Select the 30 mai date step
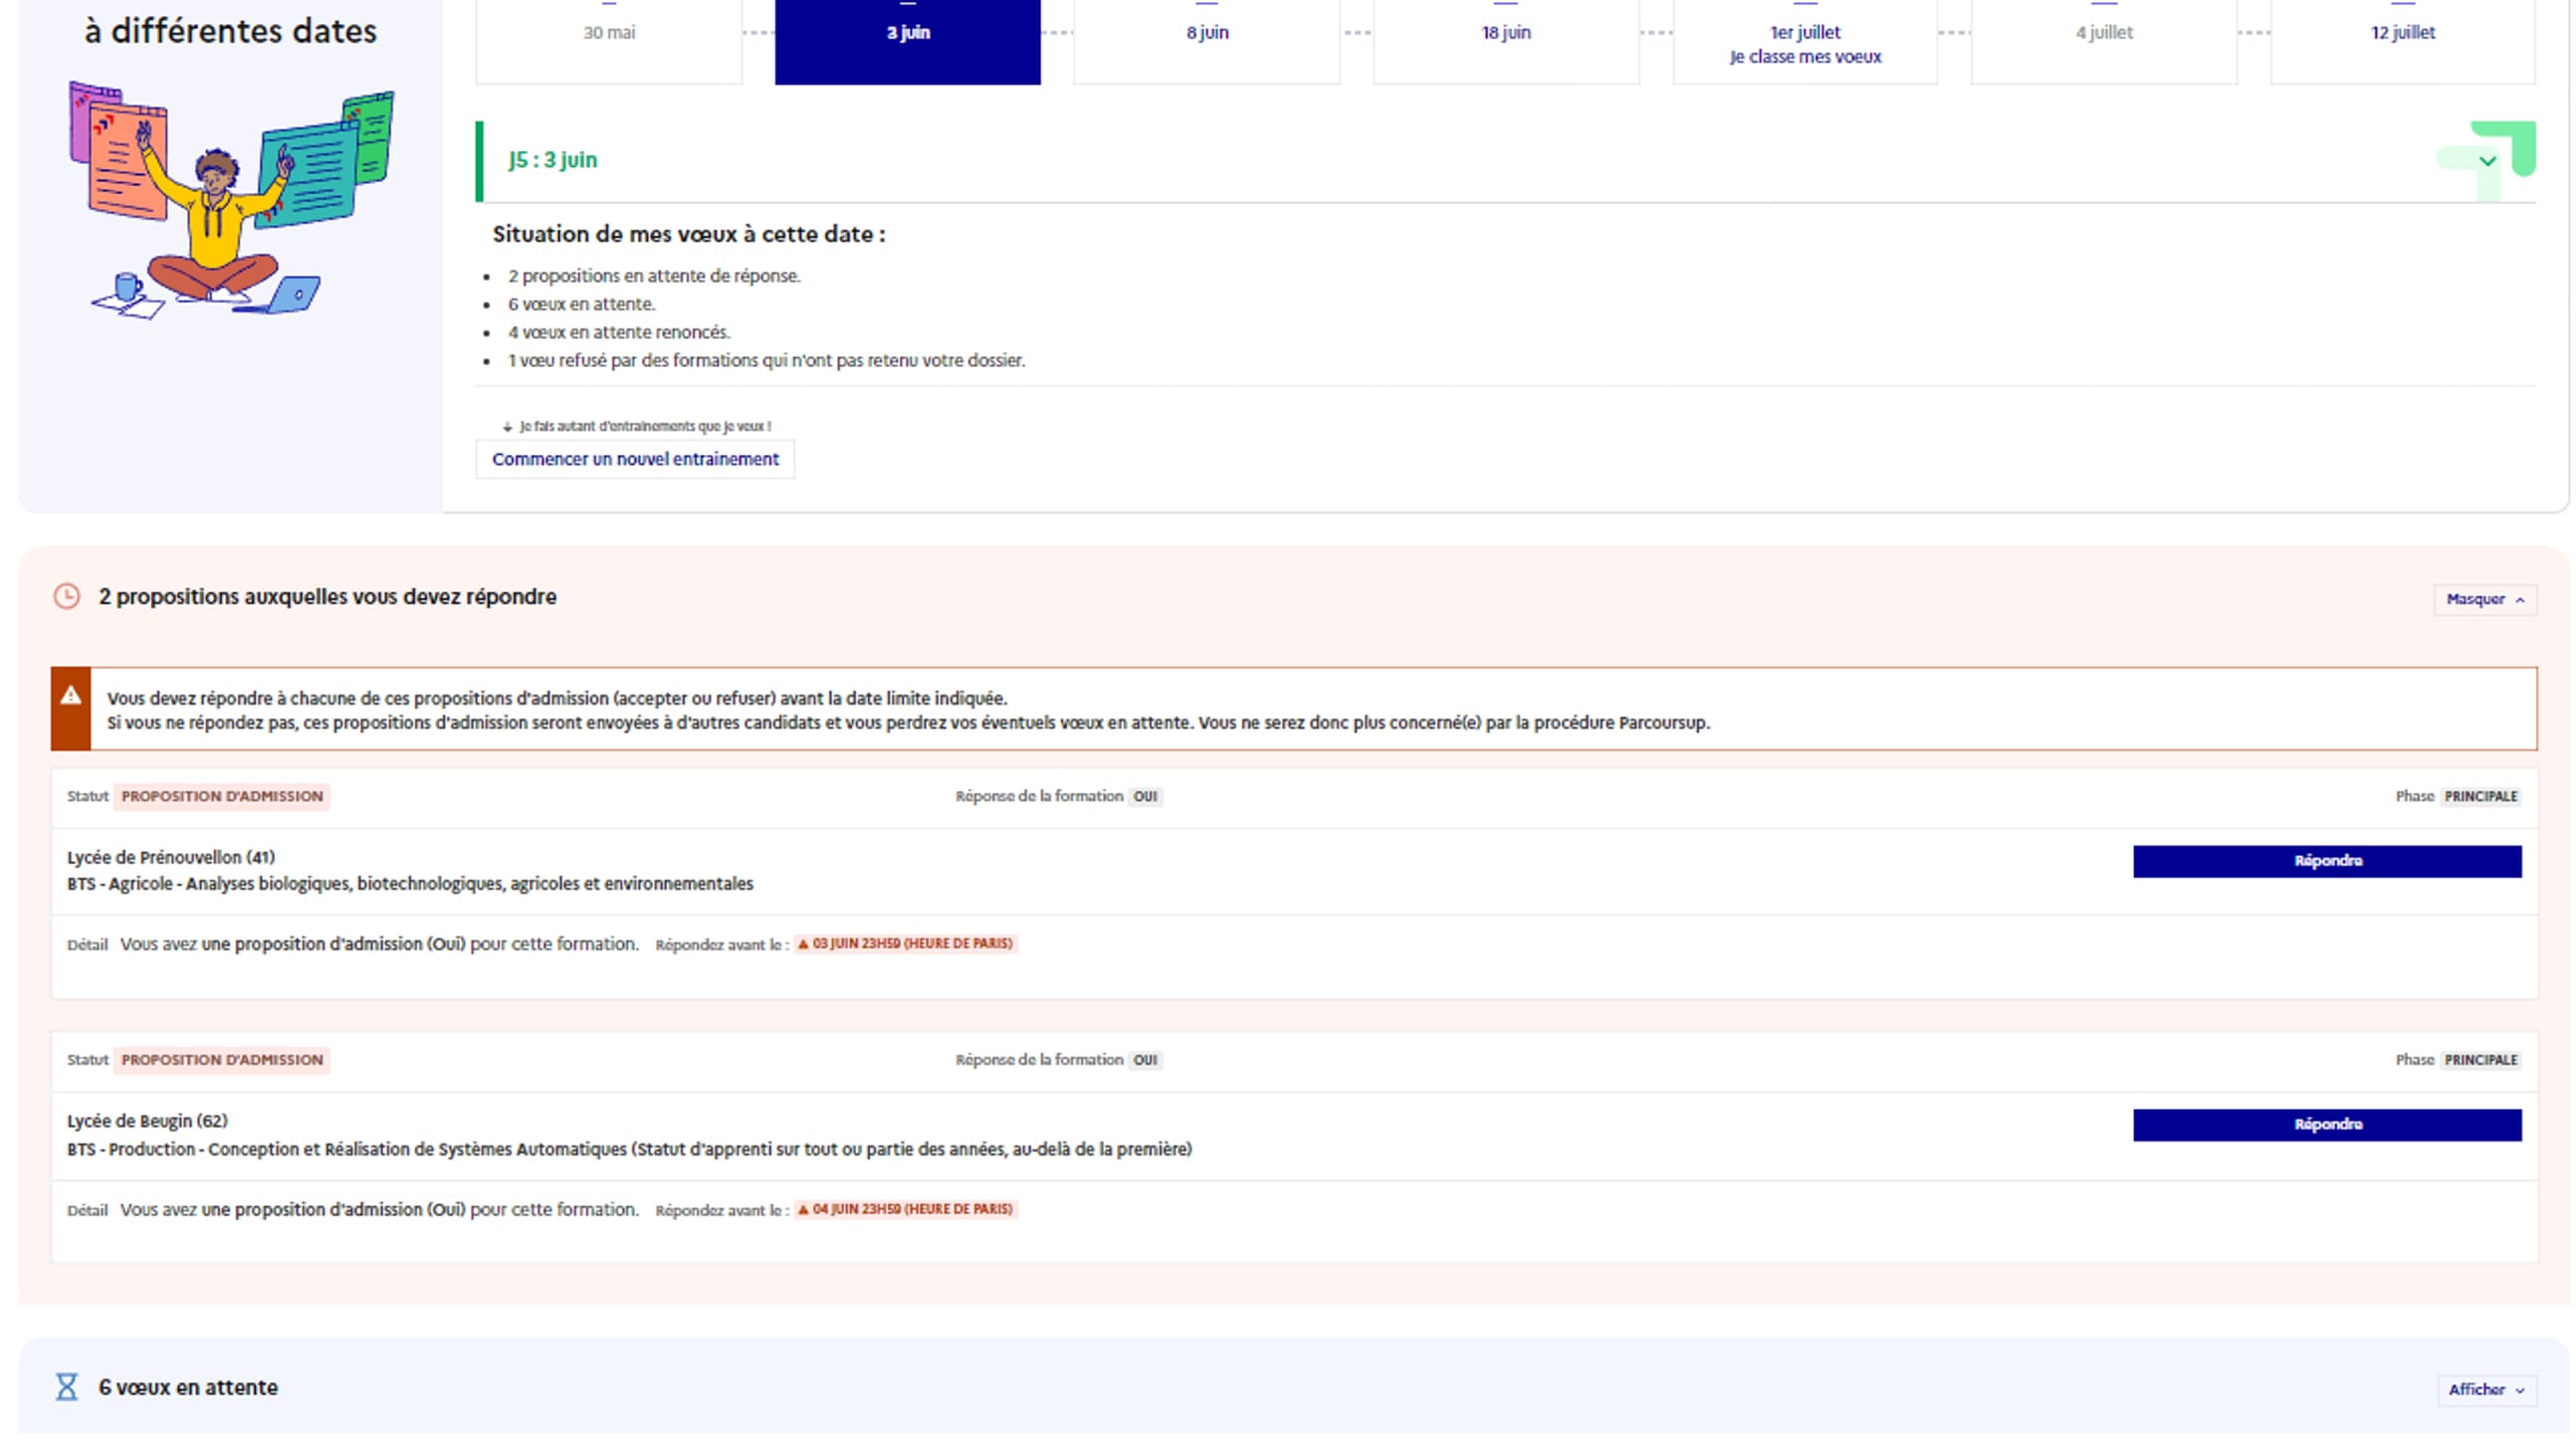Screen dimensions: 2576x1449 coord(609,40)
